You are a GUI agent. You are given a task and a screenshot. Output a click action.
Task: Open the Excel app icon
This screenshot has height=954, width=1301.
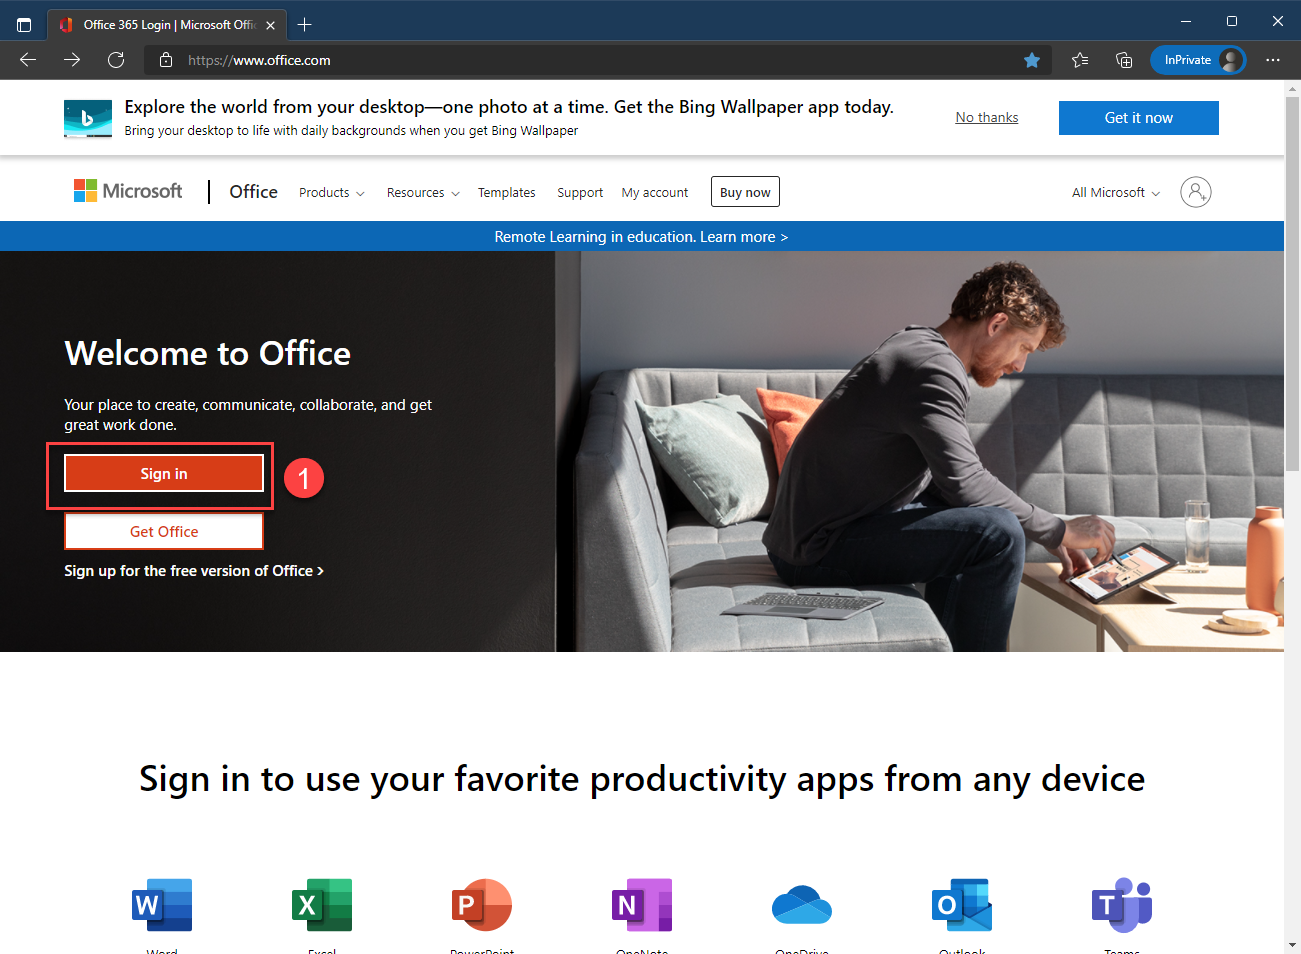(322, 904)
